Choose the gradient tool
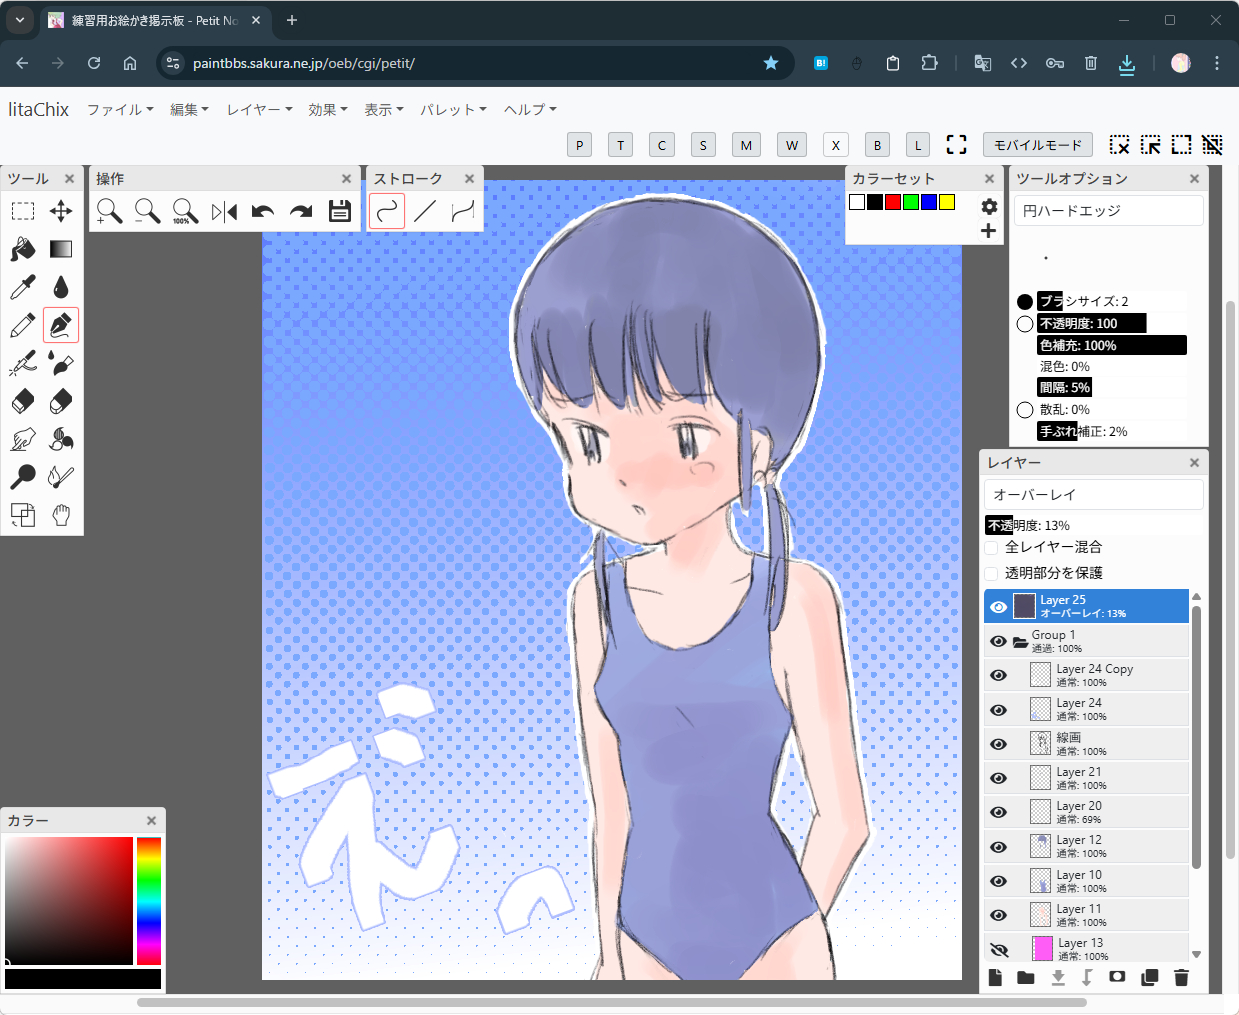The height and width of the screenshot is (1015, 1239). point(61,249)
